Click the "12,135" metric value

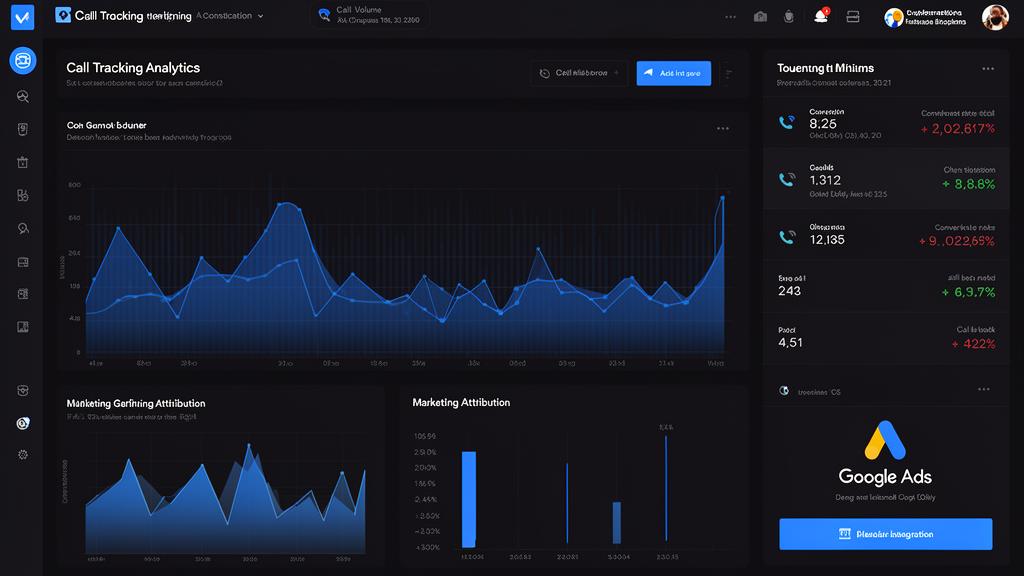pyautogui.click(x=827, y=240)
